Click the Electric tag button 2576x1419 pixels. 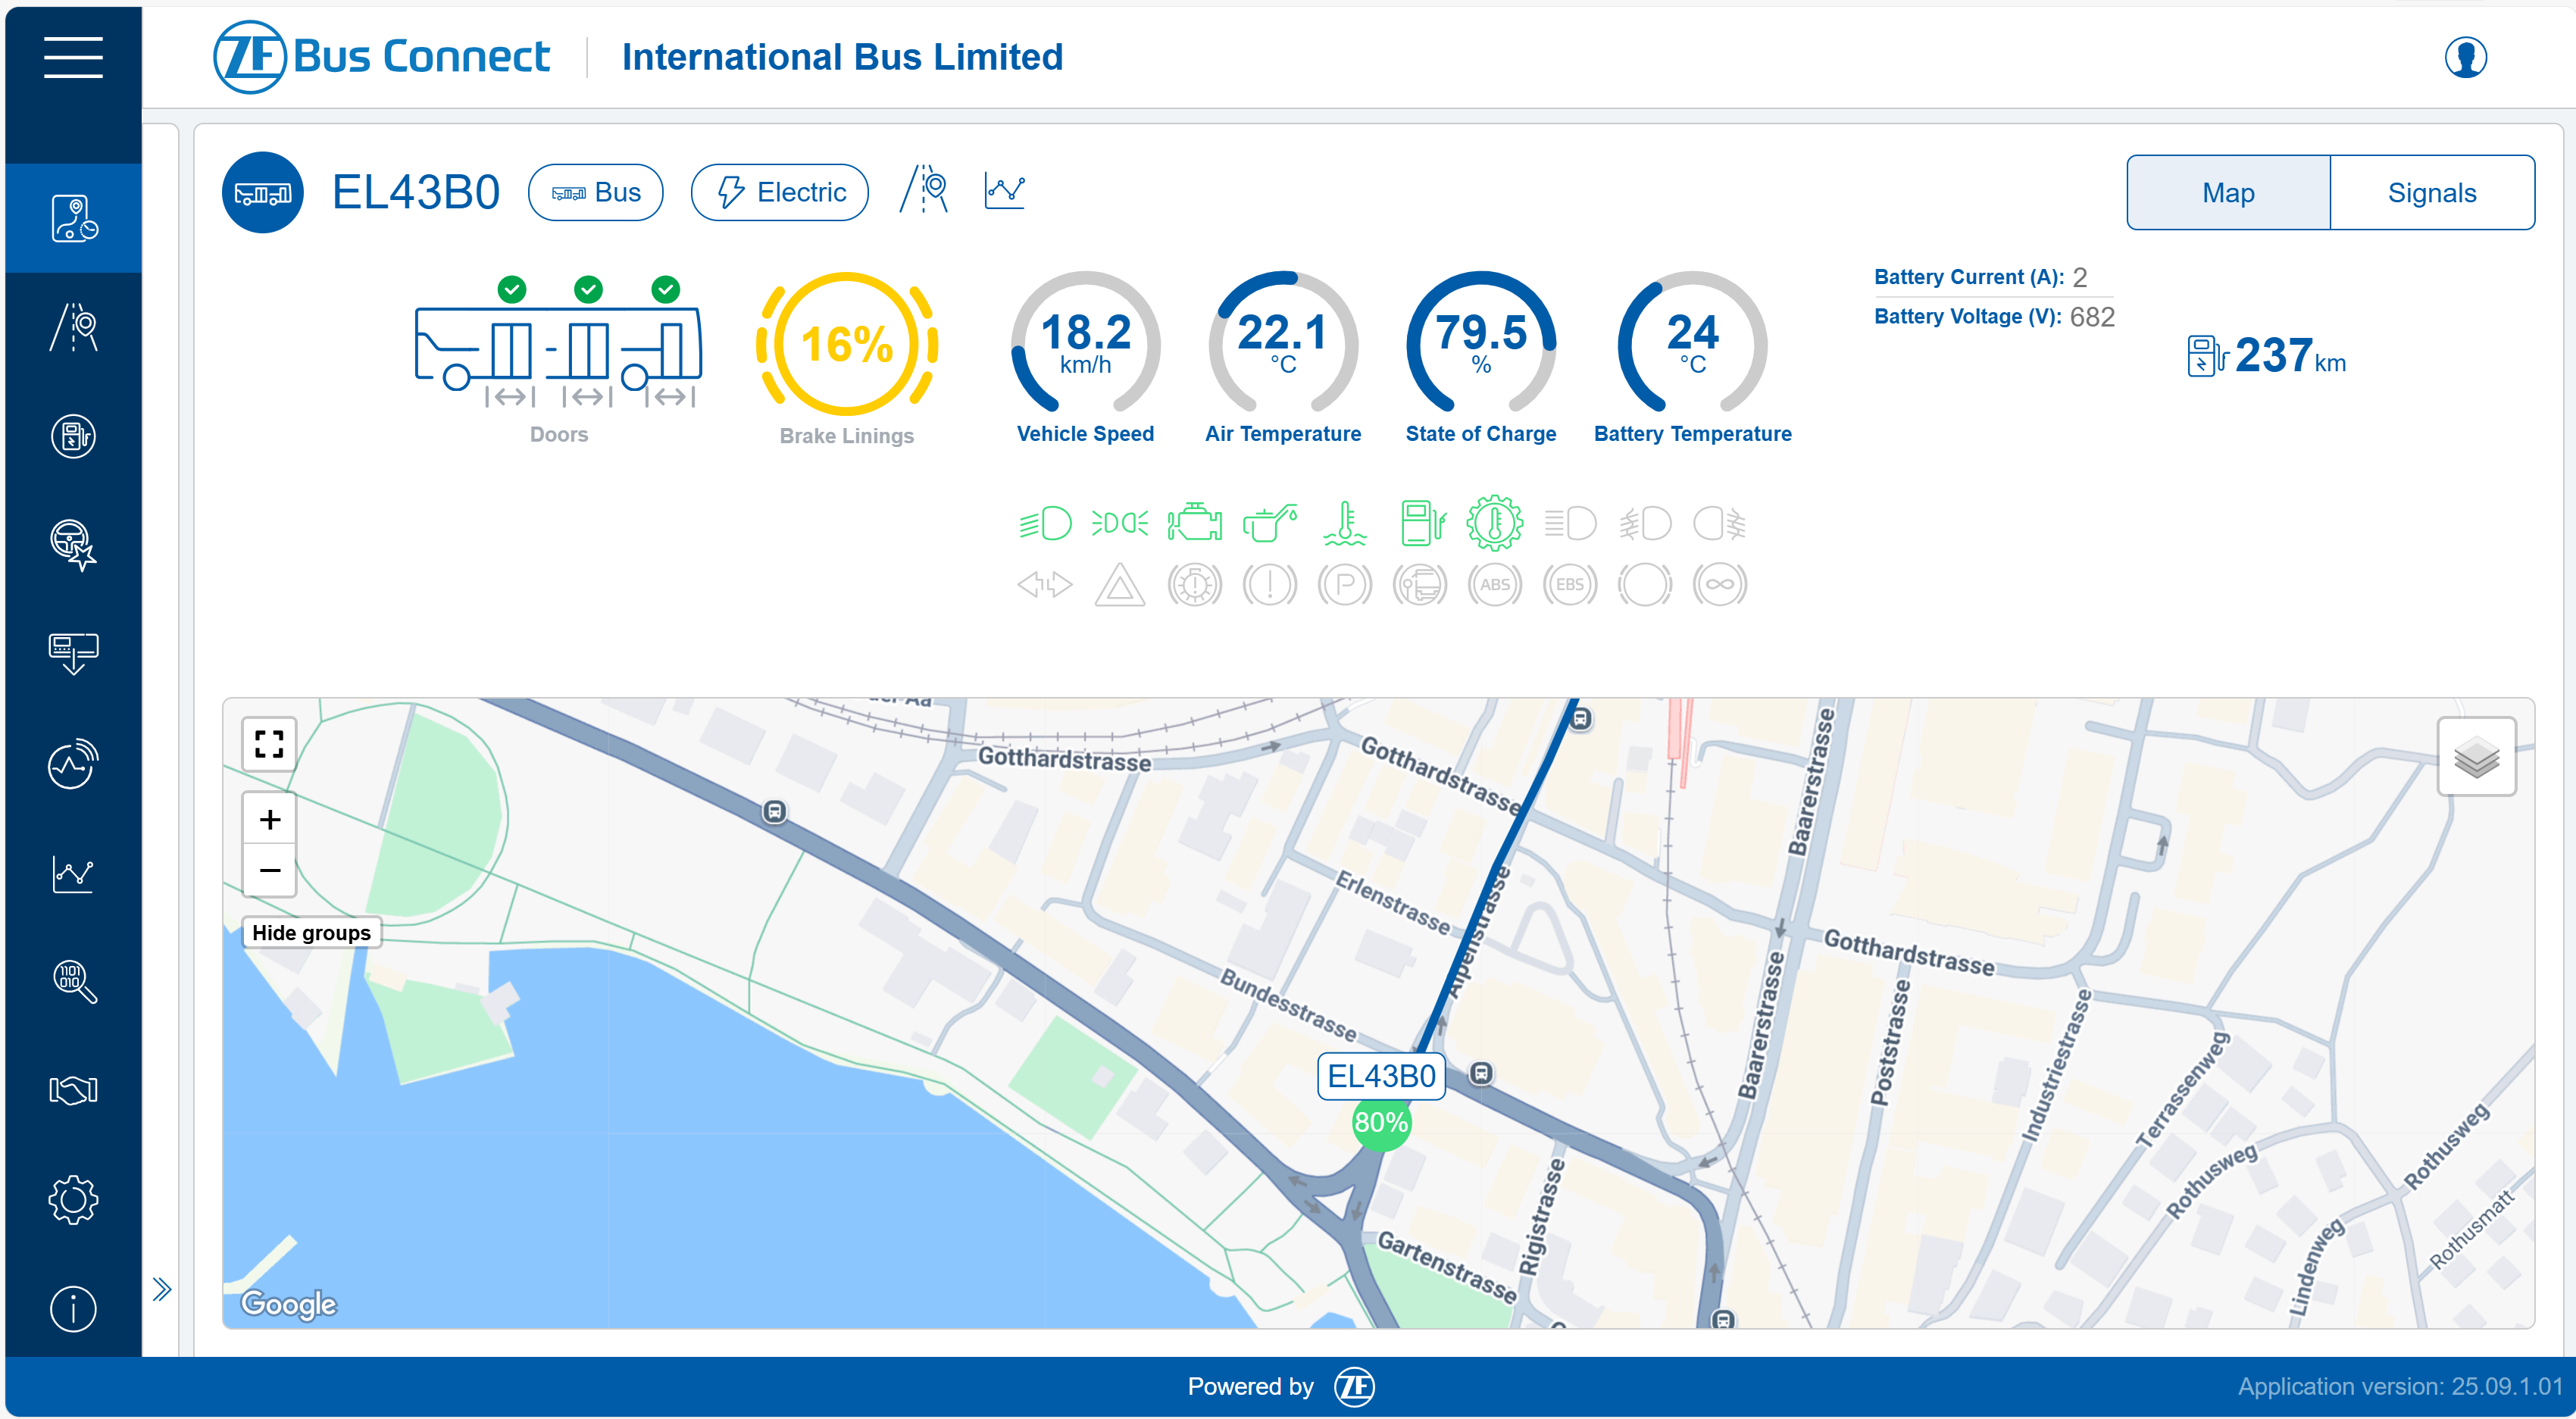(x=779, y=192)
